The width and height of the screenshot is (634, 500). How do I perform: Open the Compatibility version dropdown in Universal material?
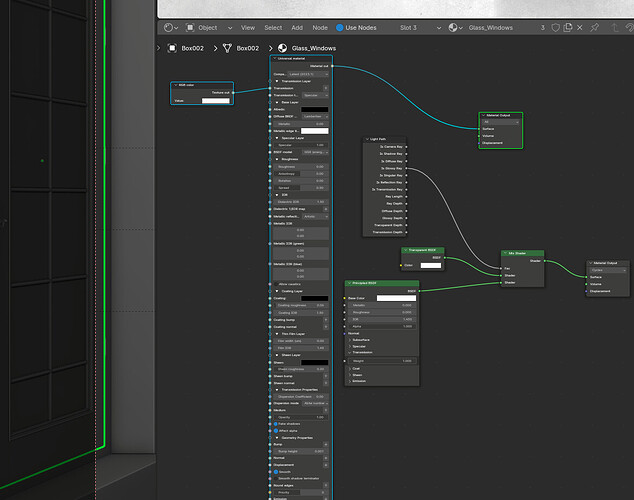tap(308, 74)
